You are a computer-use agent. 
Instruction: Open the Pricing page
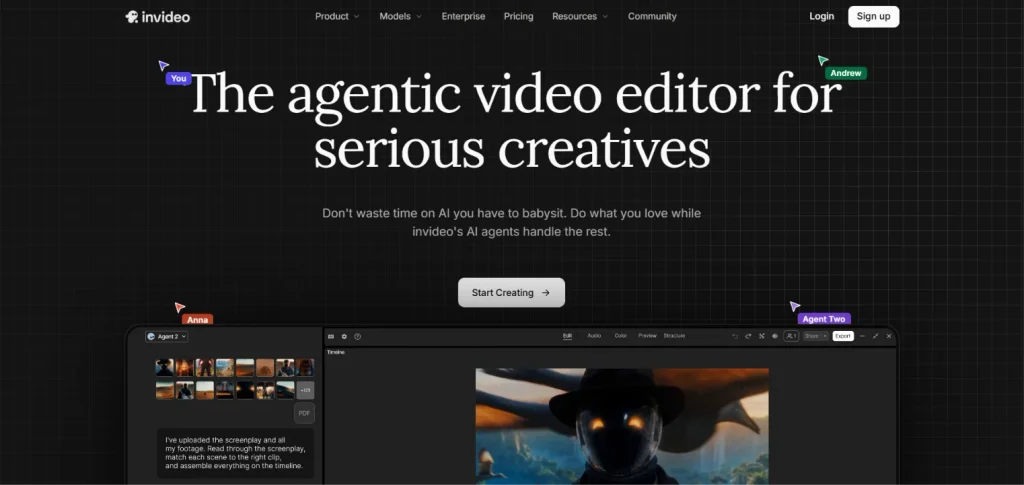[519, 16]
